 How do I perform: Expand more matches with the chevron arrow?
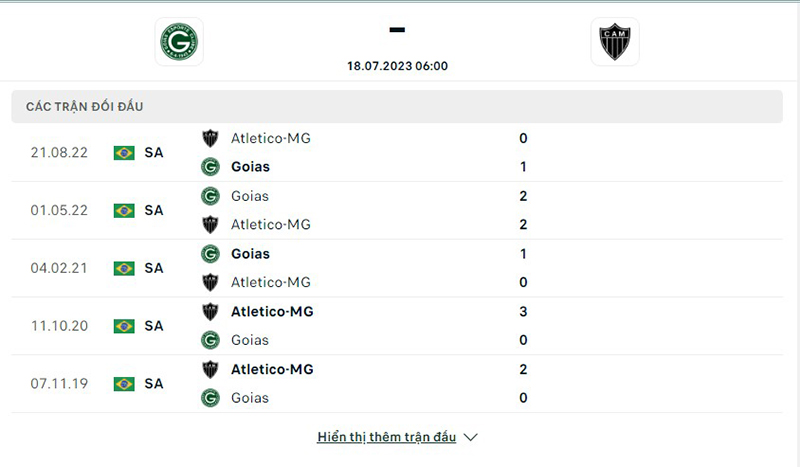point(472,438)
